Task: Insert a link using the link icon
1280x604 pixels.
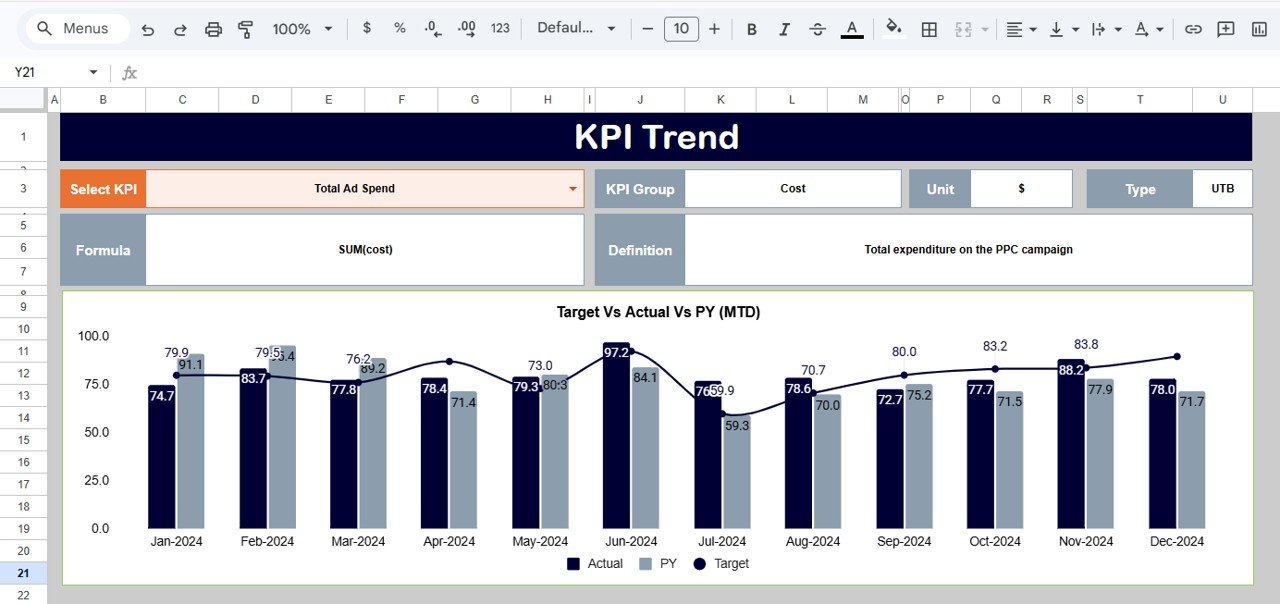Action: point(1193,29)
